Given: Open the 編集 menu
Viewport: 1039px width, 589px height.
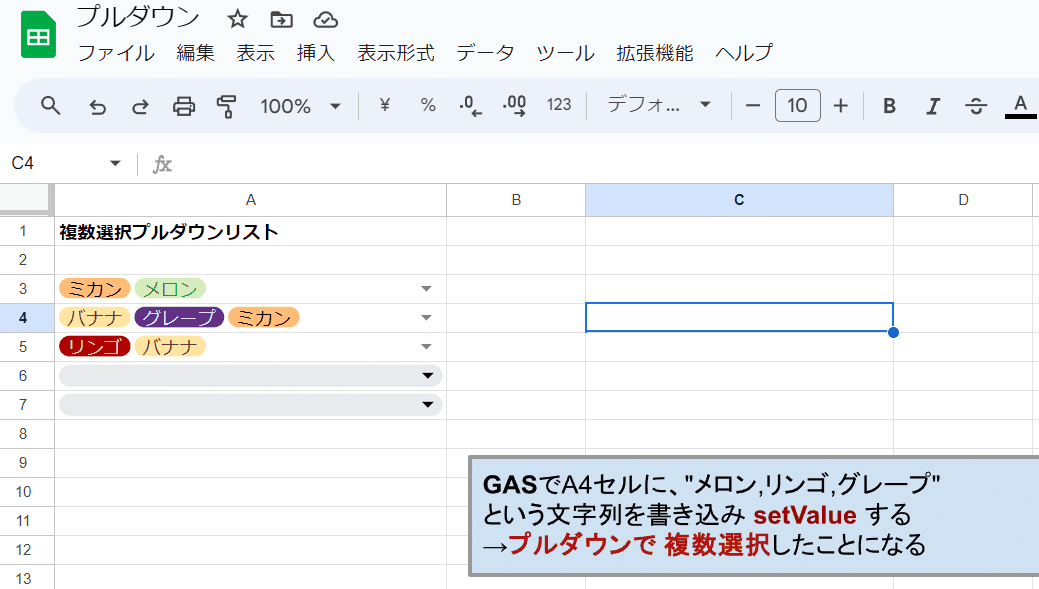Looking at the screenshot, I should coord(195,53).
